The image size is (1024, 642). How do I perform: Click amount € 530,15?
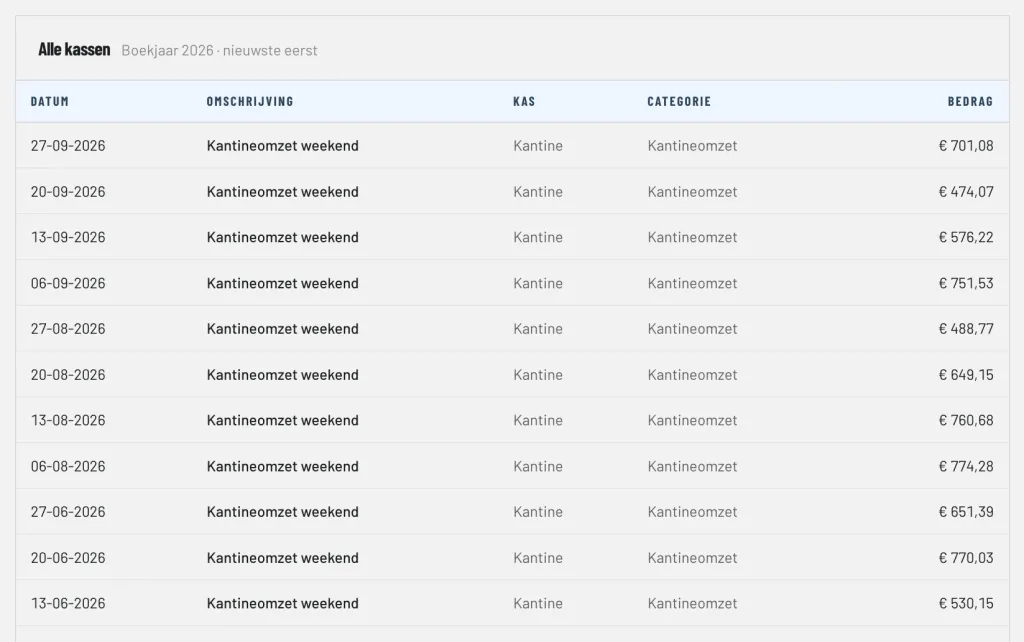click(966, 603)
